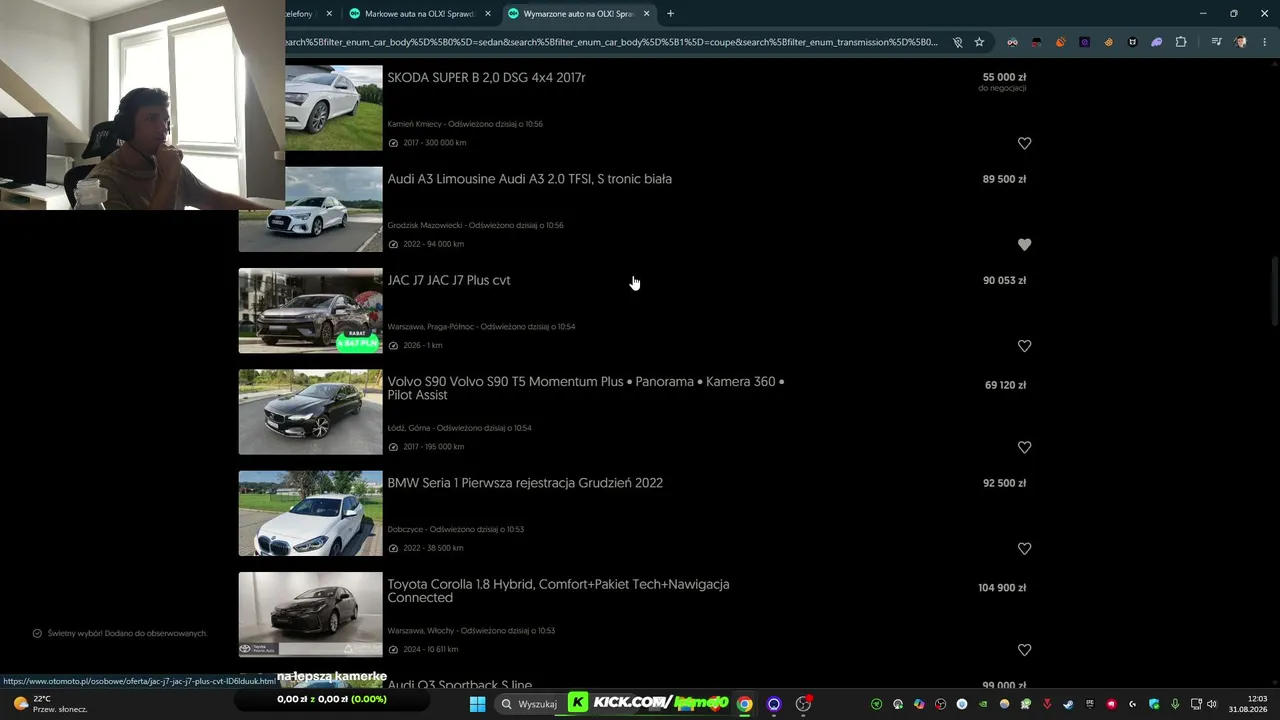Open the volume speaker tray icon
1280x720 pixels.
pyautogui.click(x=1213, y=704)
